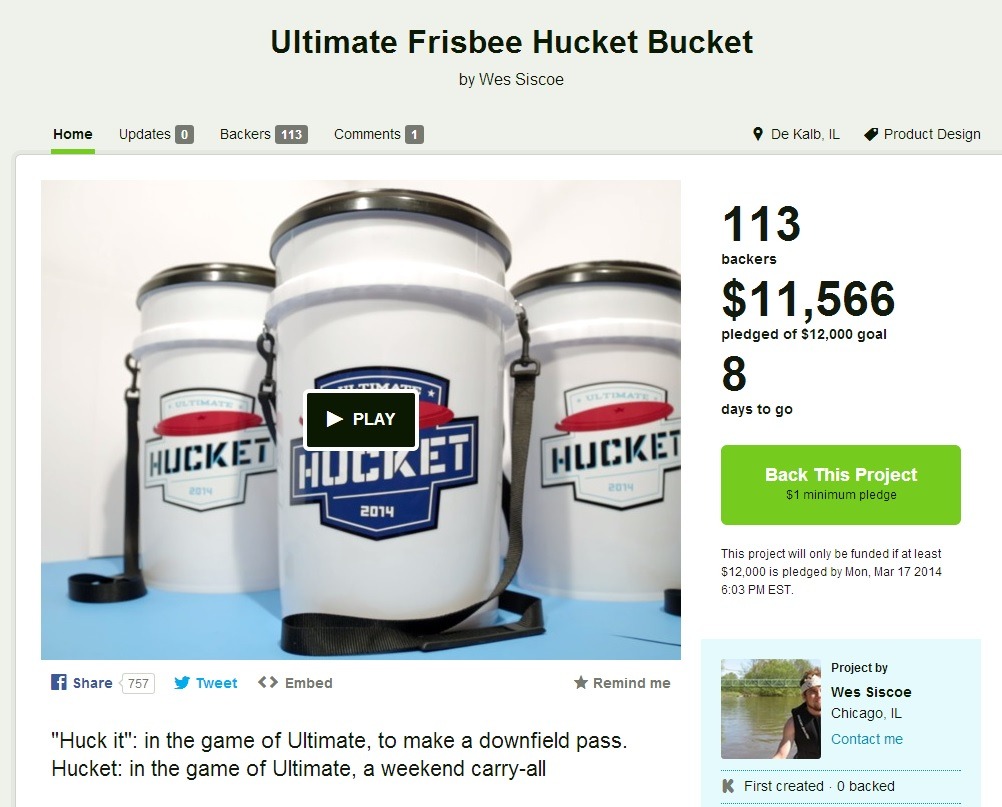Screen dimensions: 1002x807
Task: Open the Backers tab
Action: [263, 134]
